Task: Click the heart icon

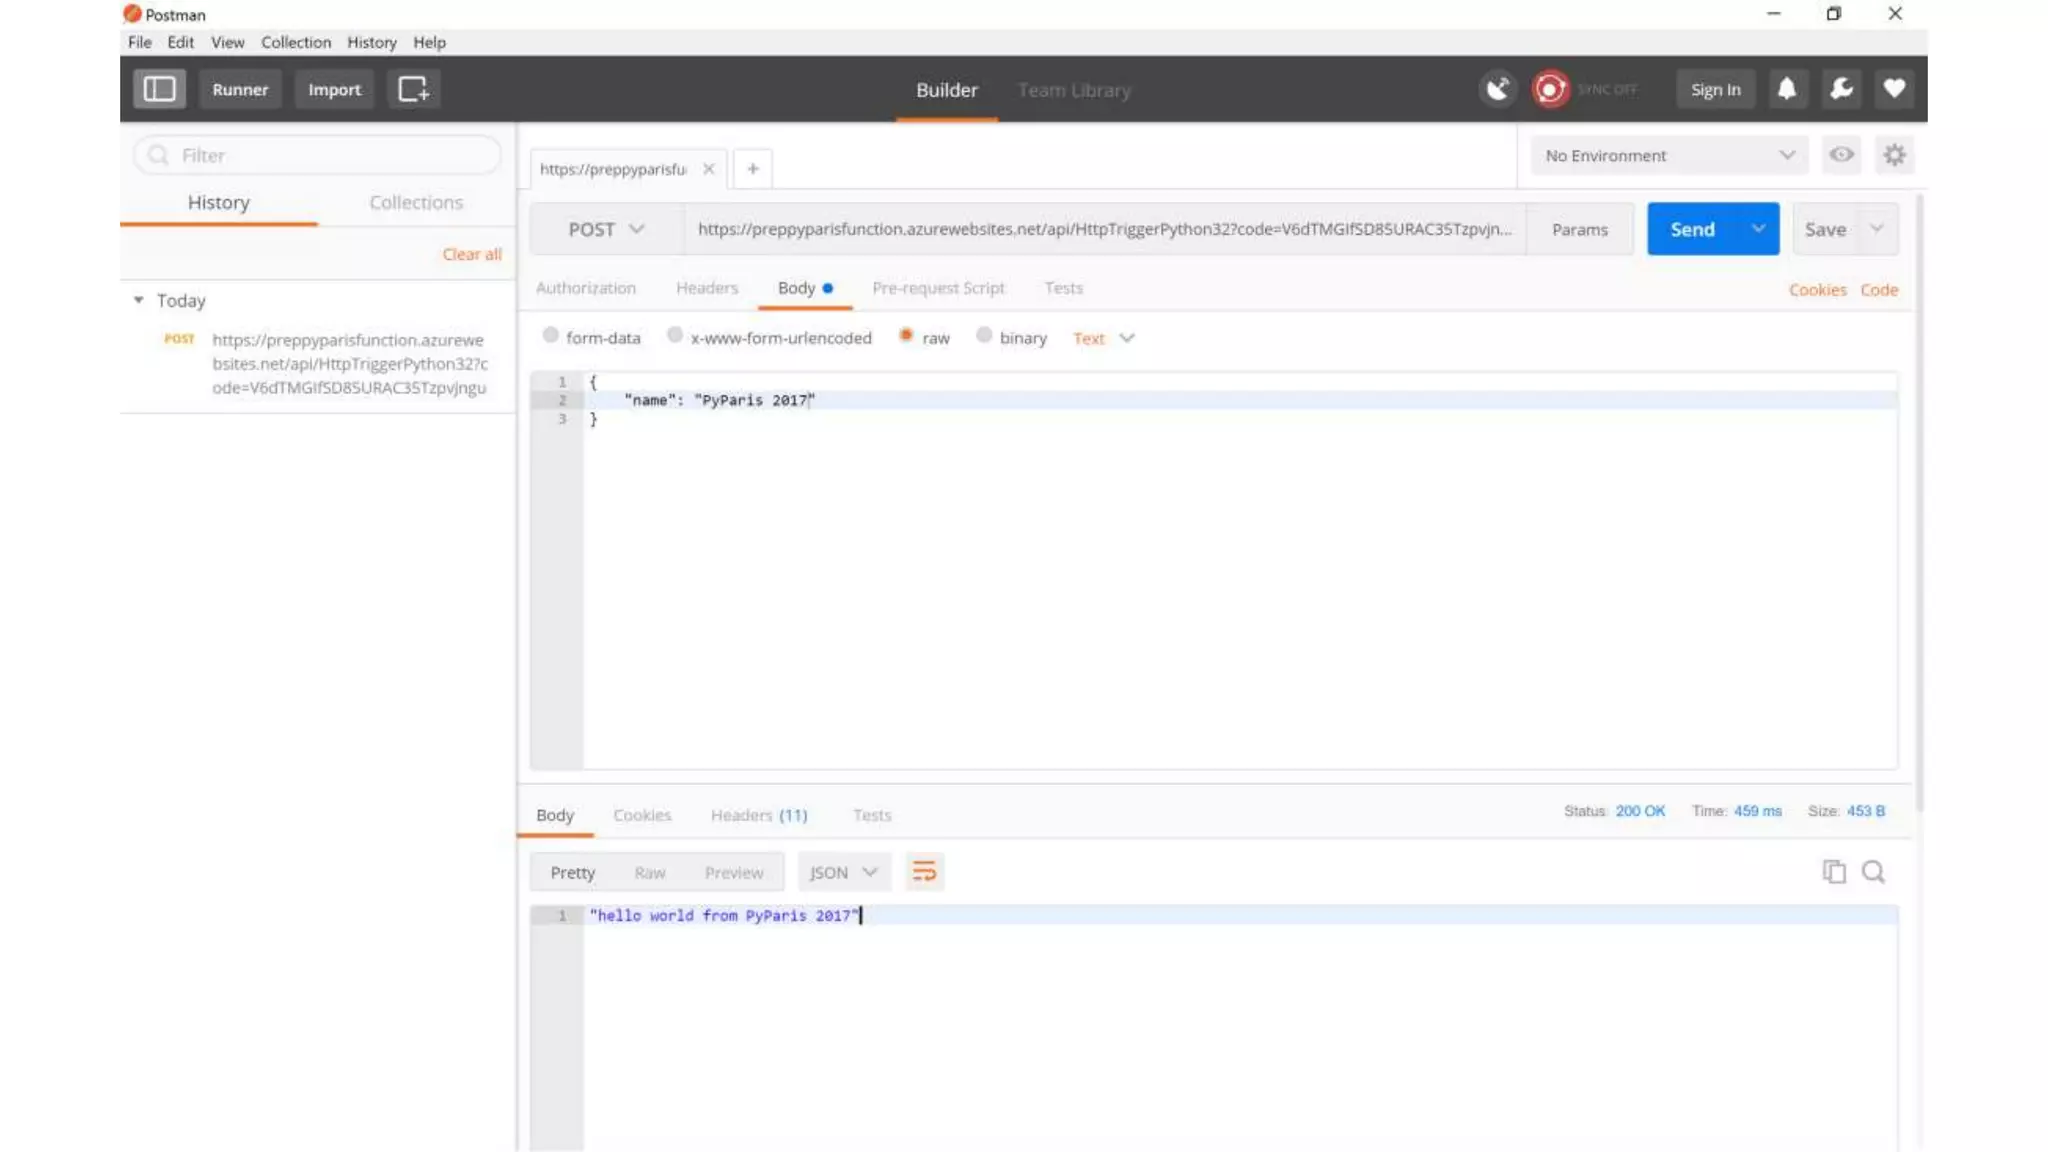Action: click(x=1894, y=89)
